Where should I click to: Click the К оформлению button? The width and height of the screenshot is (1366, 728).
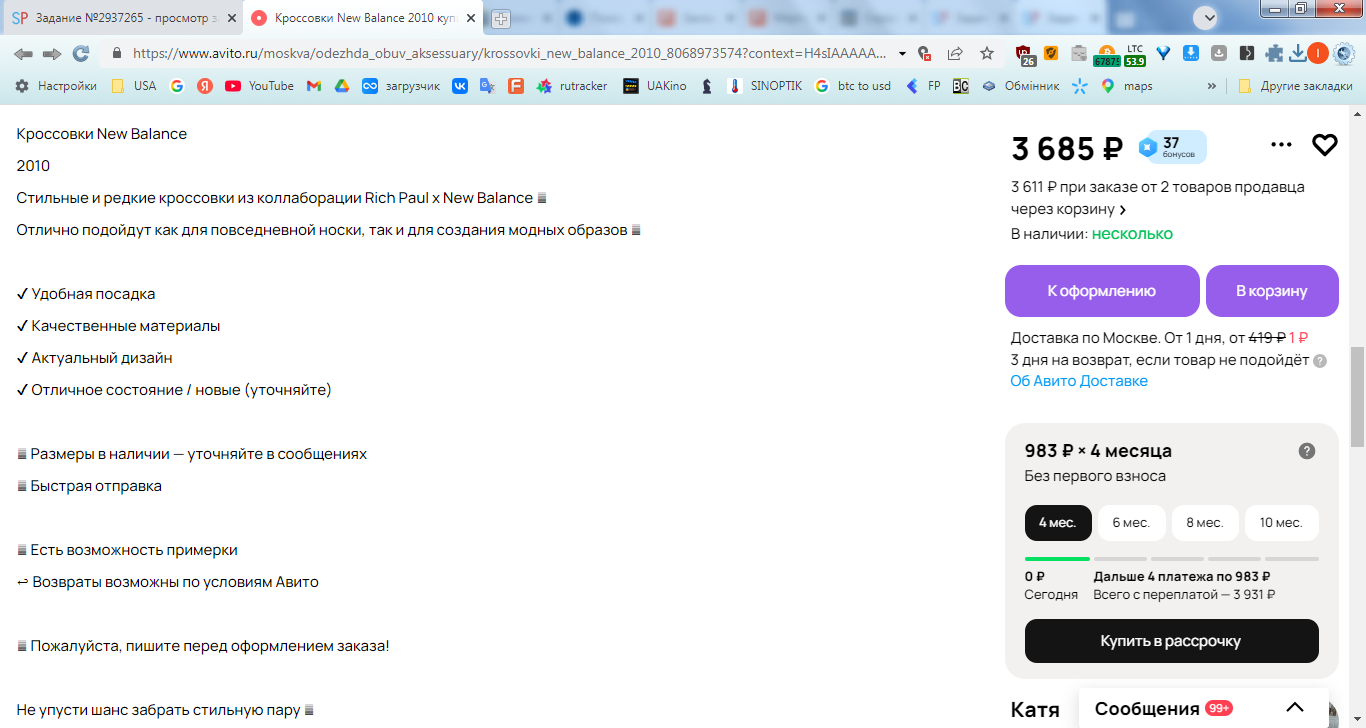1102,291
